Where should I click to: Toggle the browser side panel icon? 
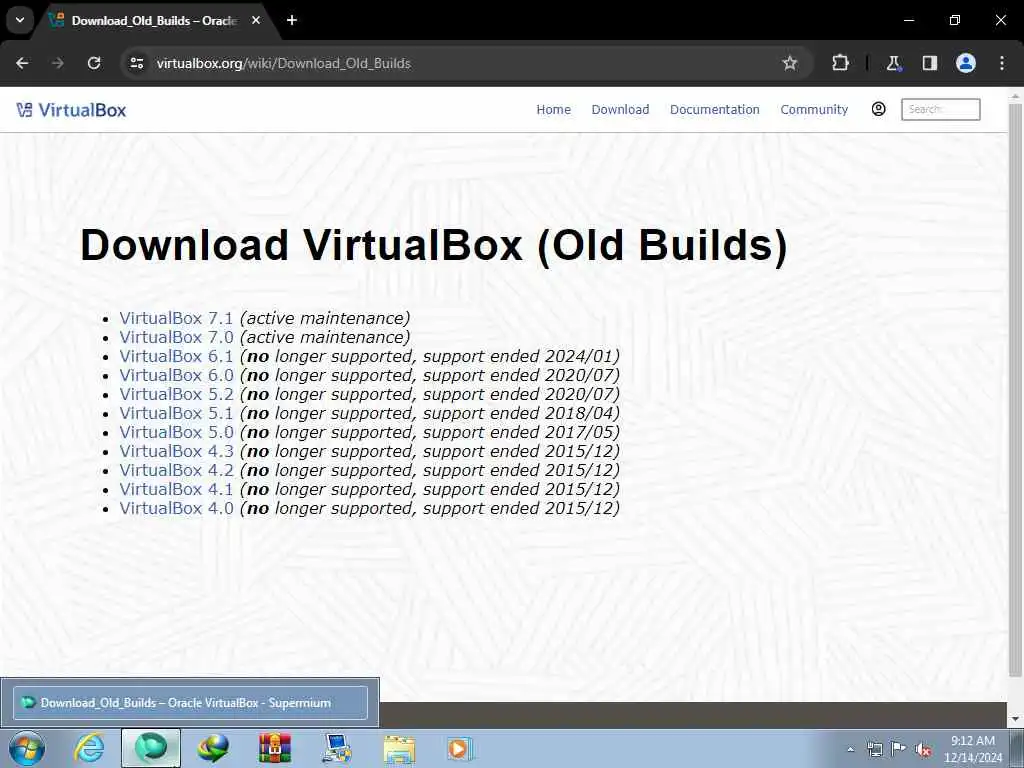(929, 63)
